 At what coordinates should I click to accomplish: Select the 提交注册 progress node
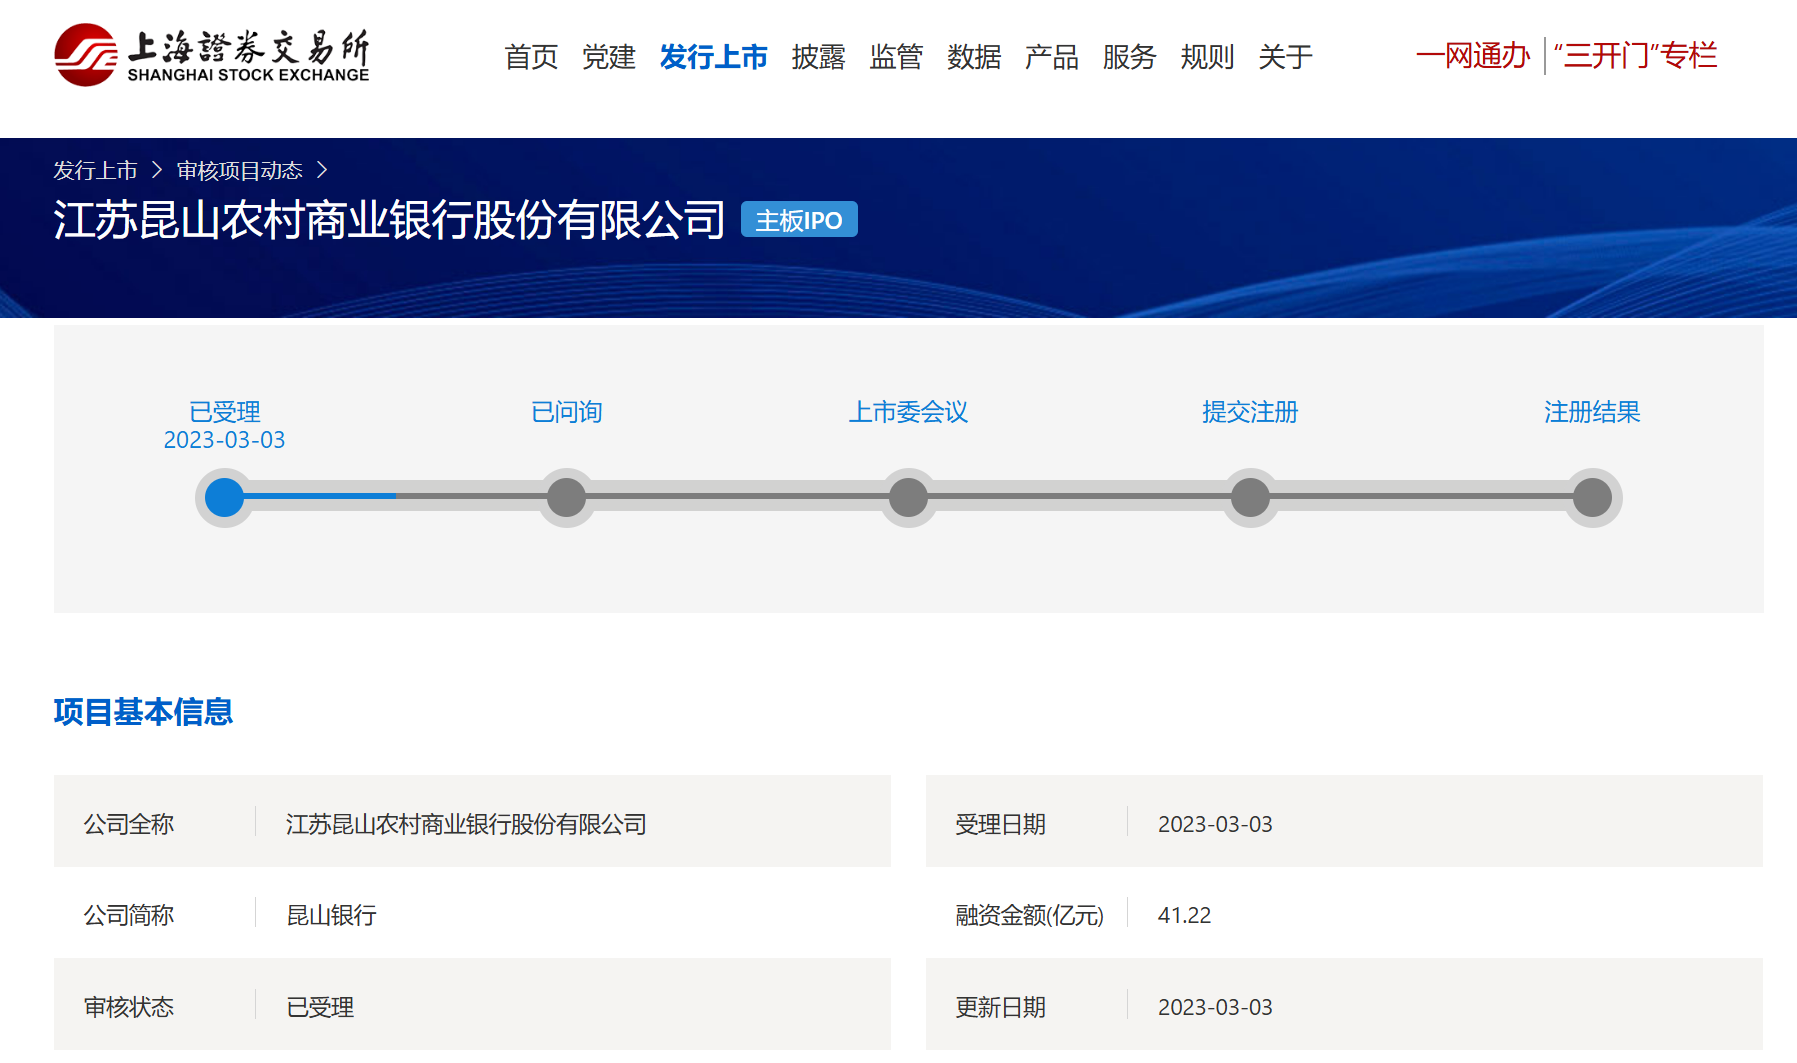coord(1251,497)
